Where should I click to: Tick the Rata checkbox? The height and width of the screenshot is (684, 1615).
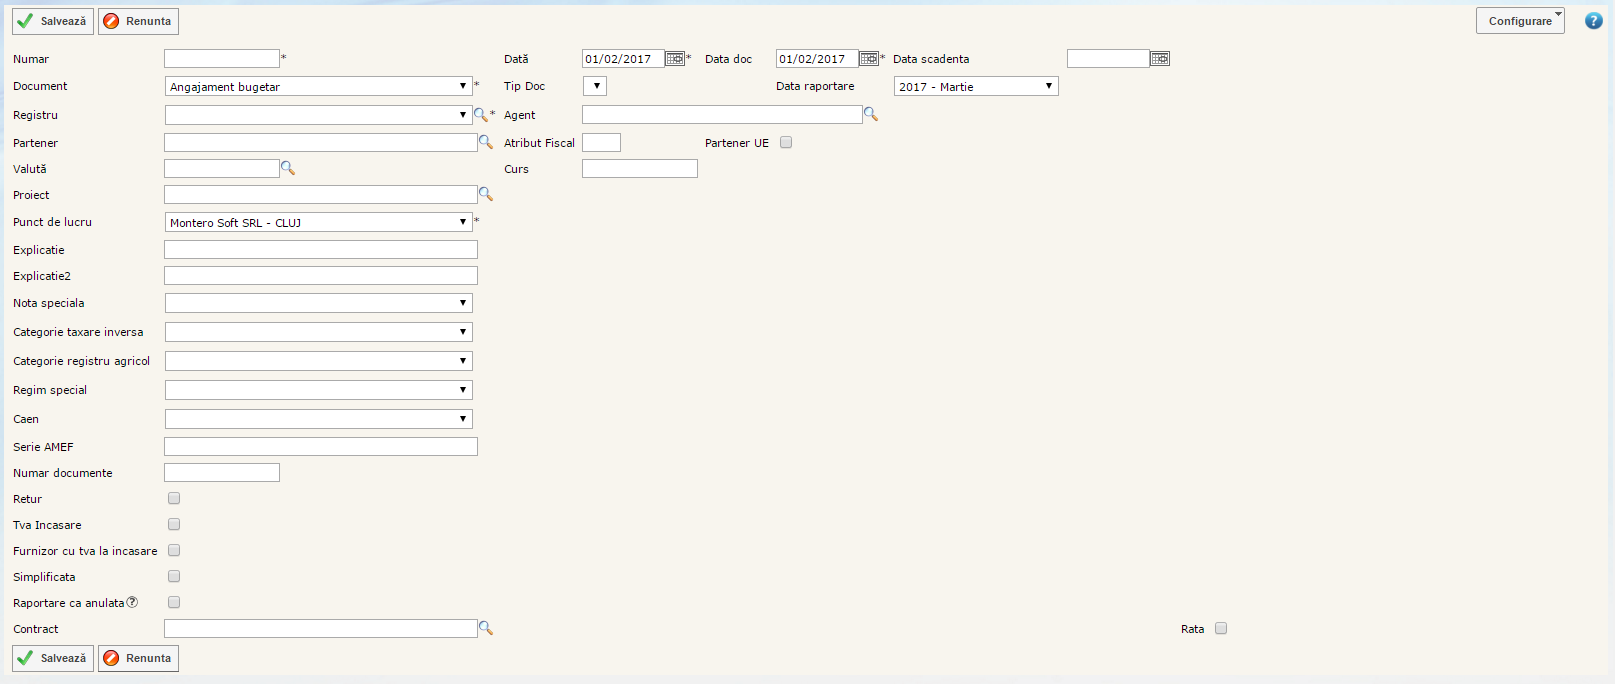click(1221, 628)
